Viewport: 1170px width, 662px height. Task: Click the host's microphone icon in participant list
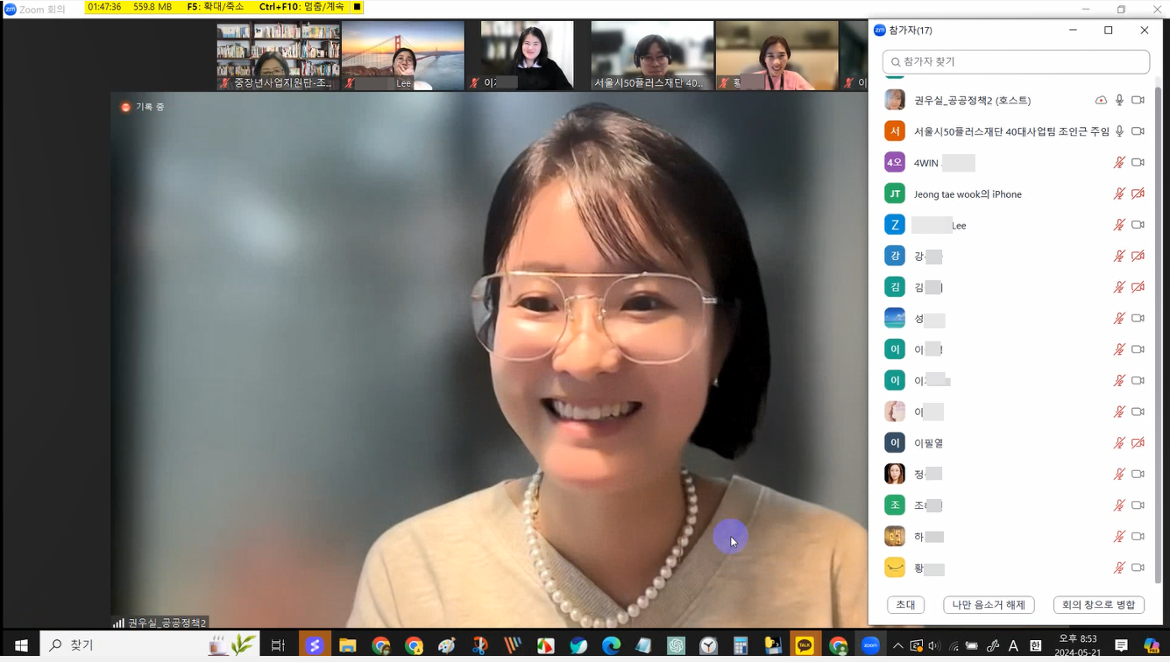tap(1119, 100)
